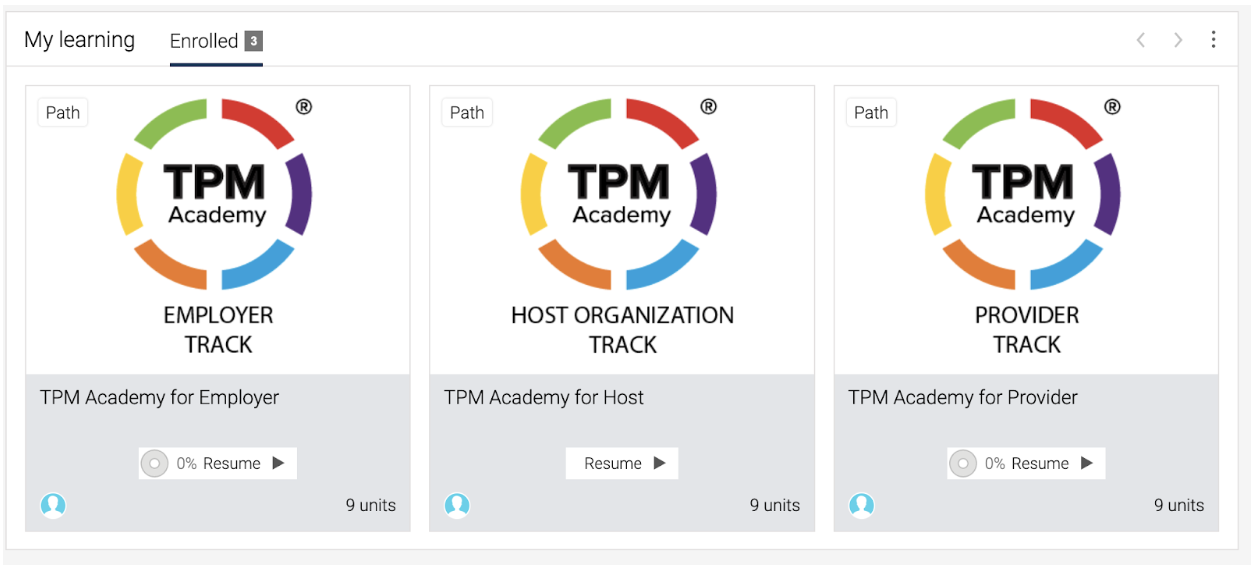Open the TPM Academy for Host title

tap(544, 397)
